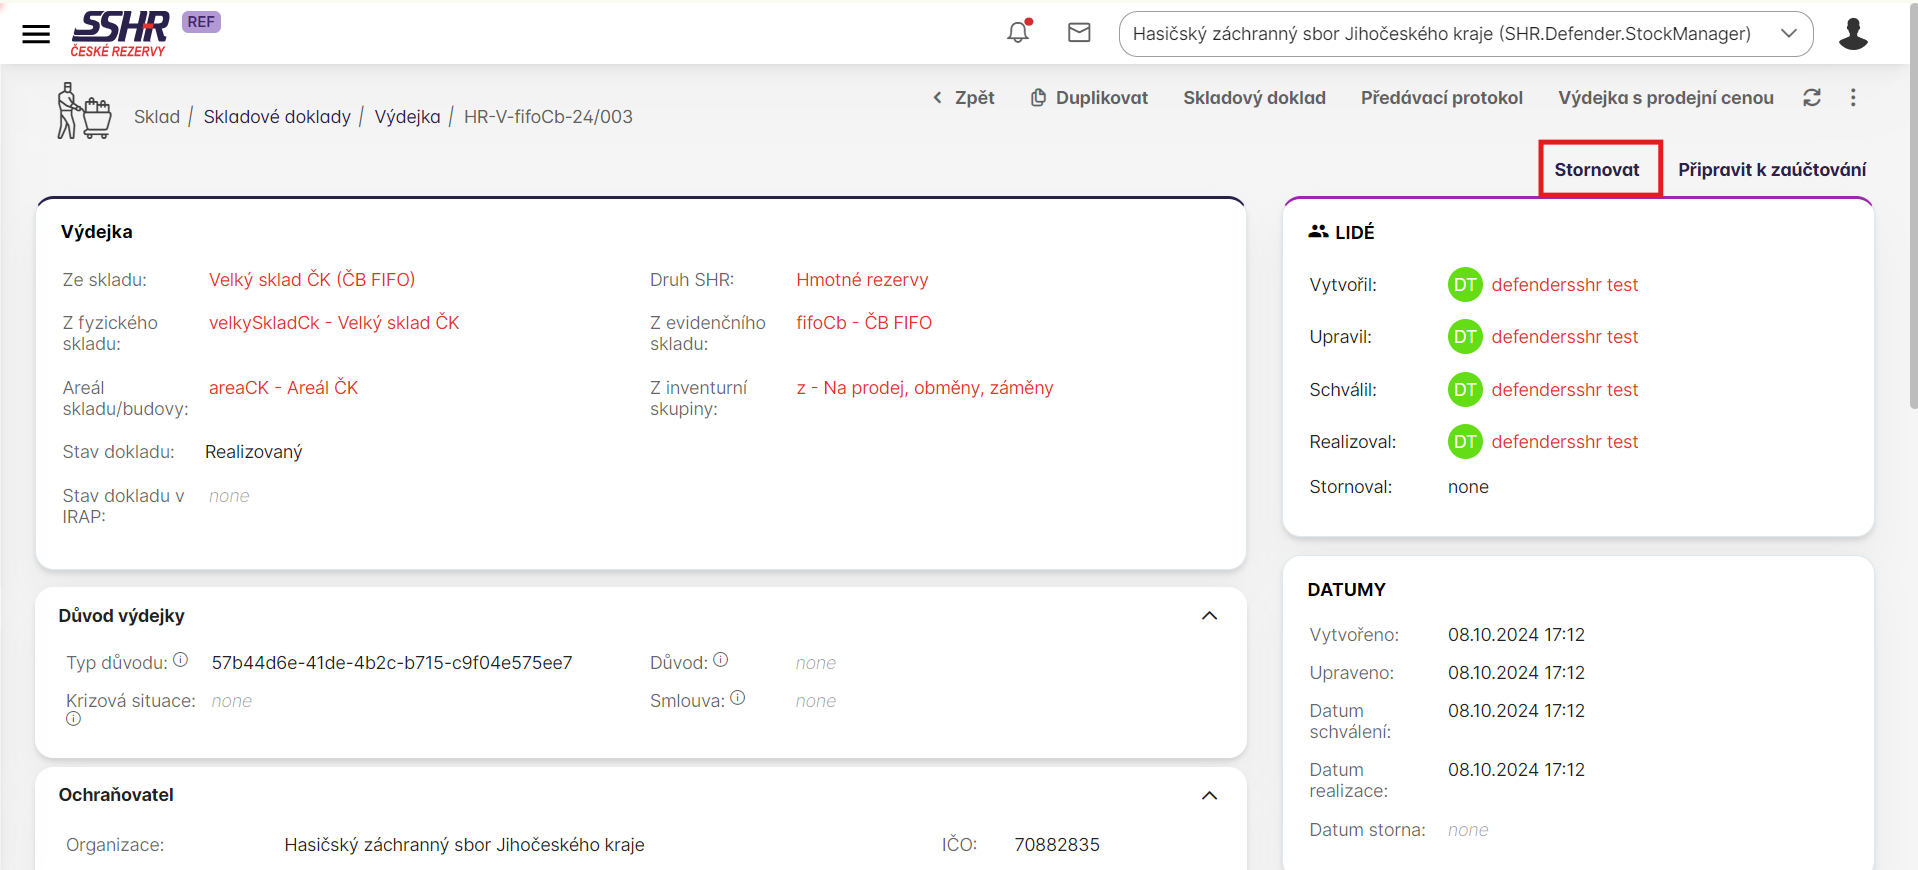Click the info icon next to Důvod

(721, 660)
